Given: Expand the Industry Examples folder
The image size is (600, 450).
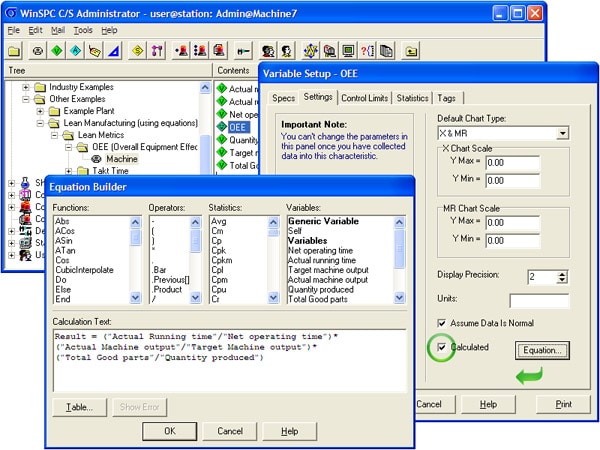Looking at the screenshot, I should tap(26, 87).
